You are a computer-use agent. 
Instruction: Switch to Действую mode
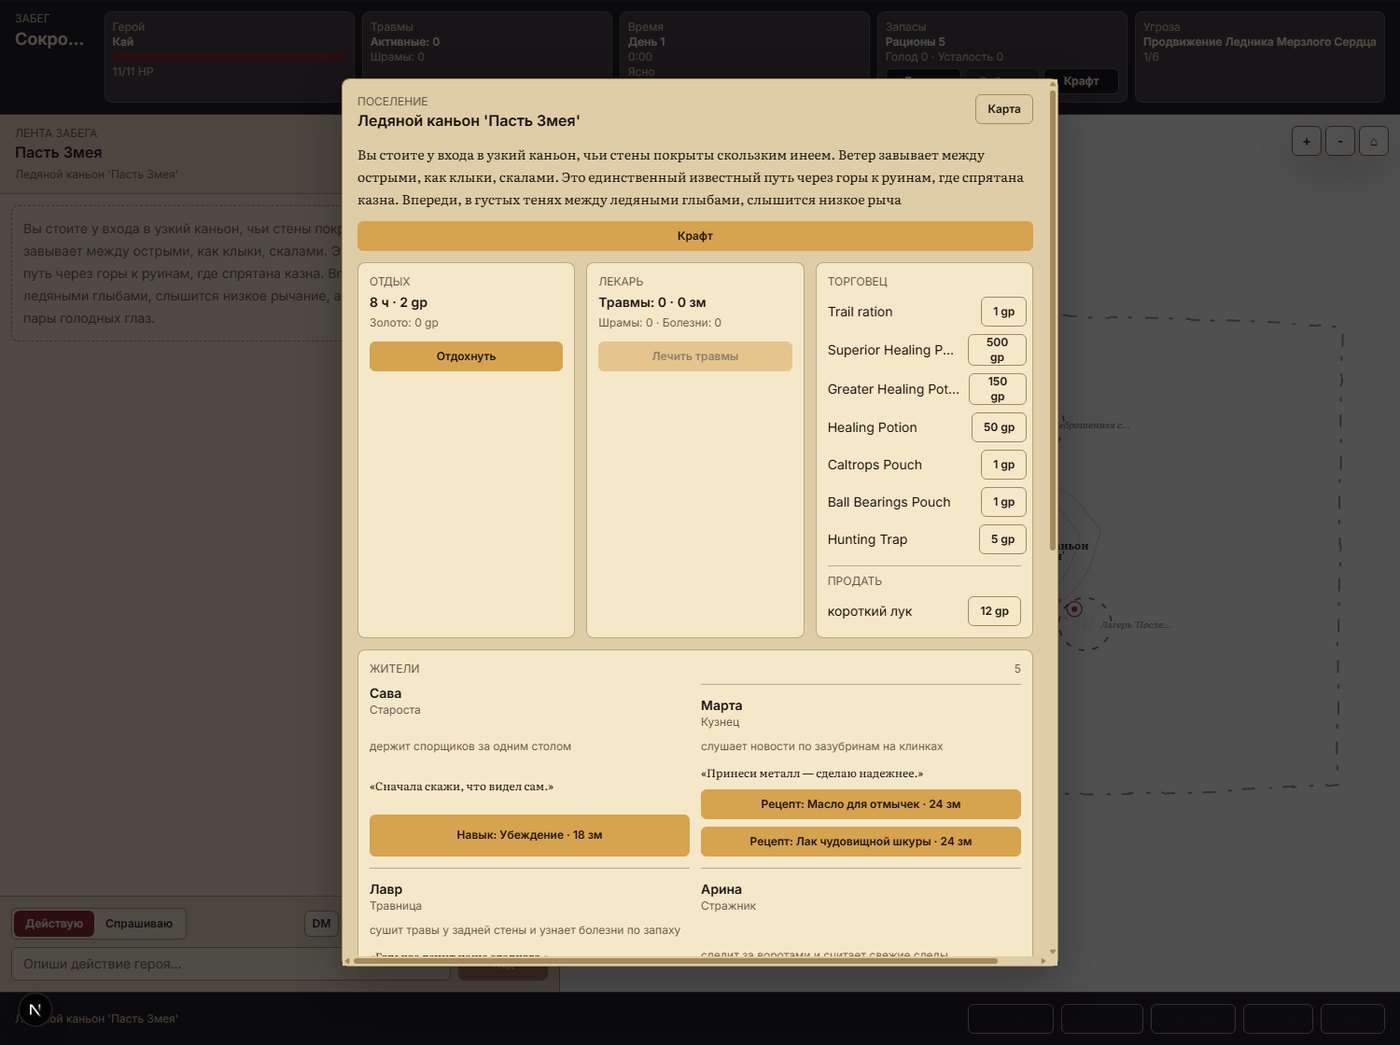pos(54,923)
